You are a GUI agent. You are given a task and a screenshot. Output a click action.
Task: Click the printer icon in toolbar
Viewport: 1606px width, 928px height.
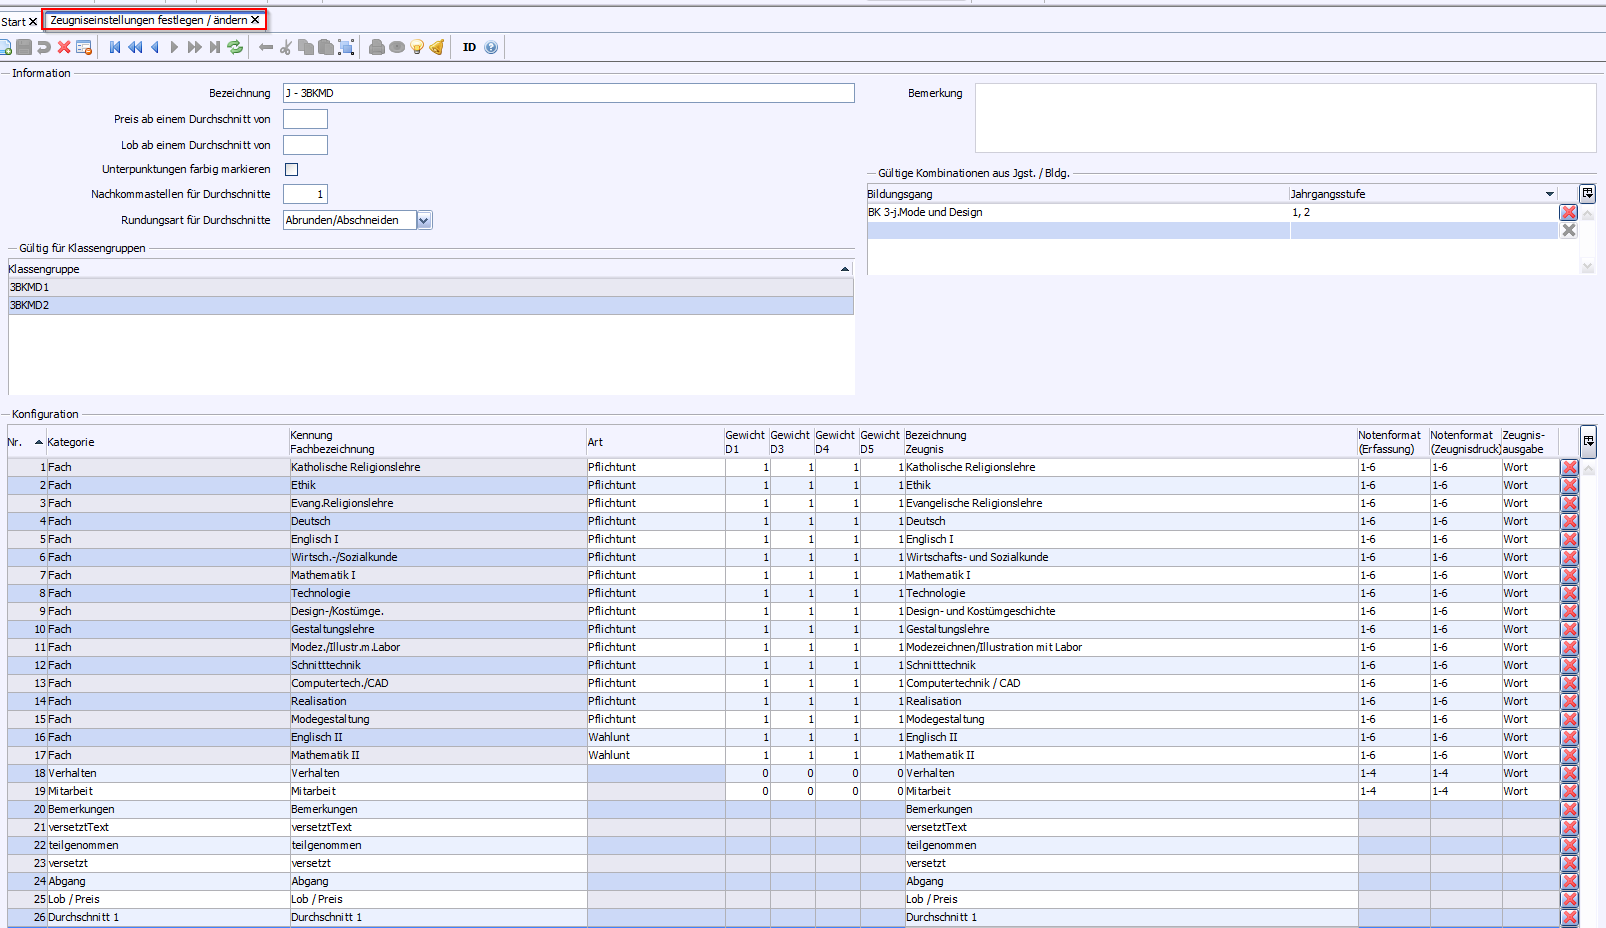(377, 47)
